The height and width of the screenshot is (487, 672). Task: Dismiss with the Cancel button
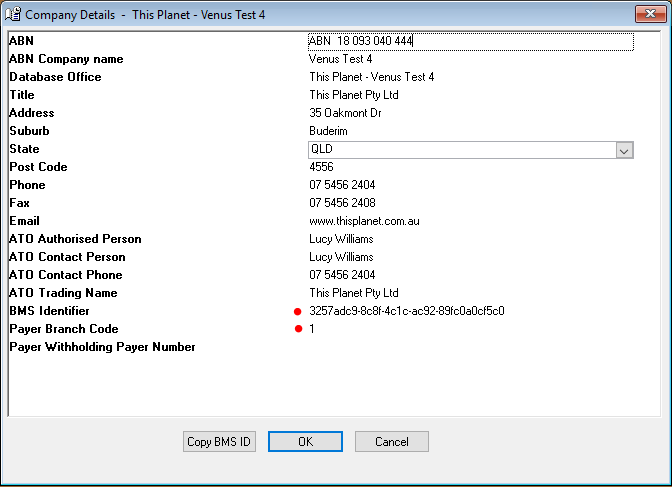[391, 442]
